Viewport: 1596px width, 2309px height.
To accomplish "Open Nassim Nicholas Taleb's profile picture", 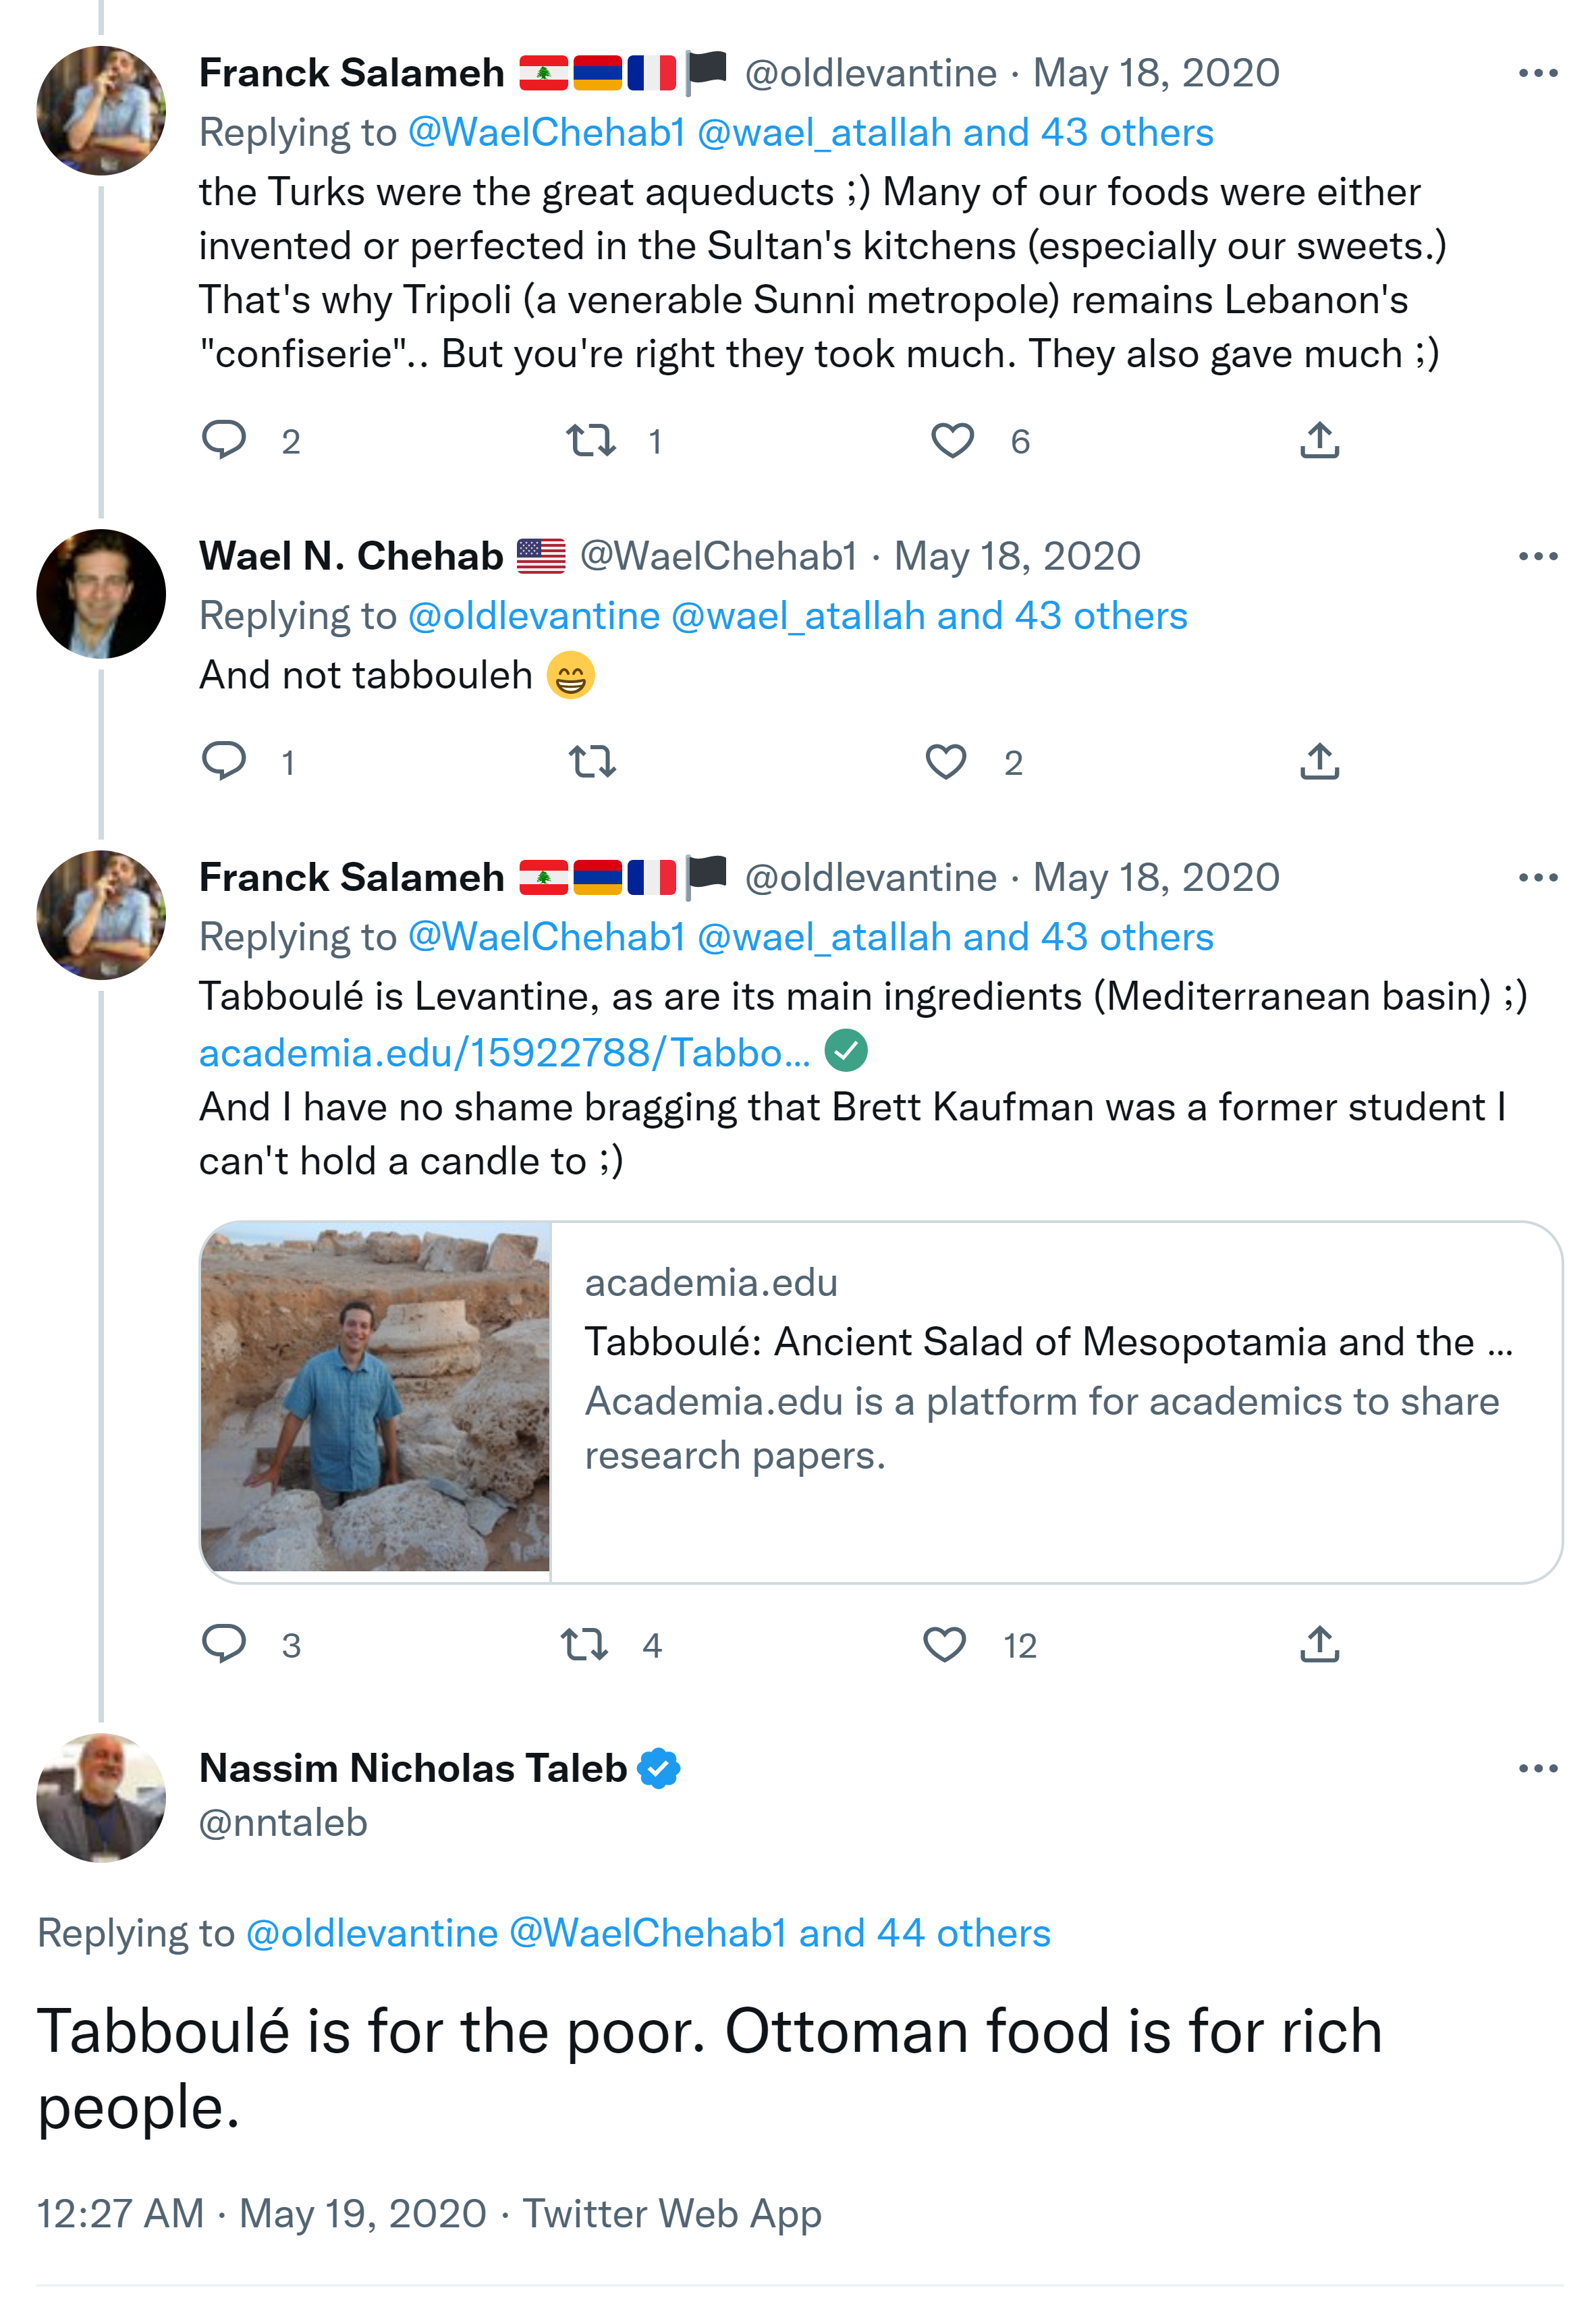I will pyautogui.click(x=101, y=1797).
